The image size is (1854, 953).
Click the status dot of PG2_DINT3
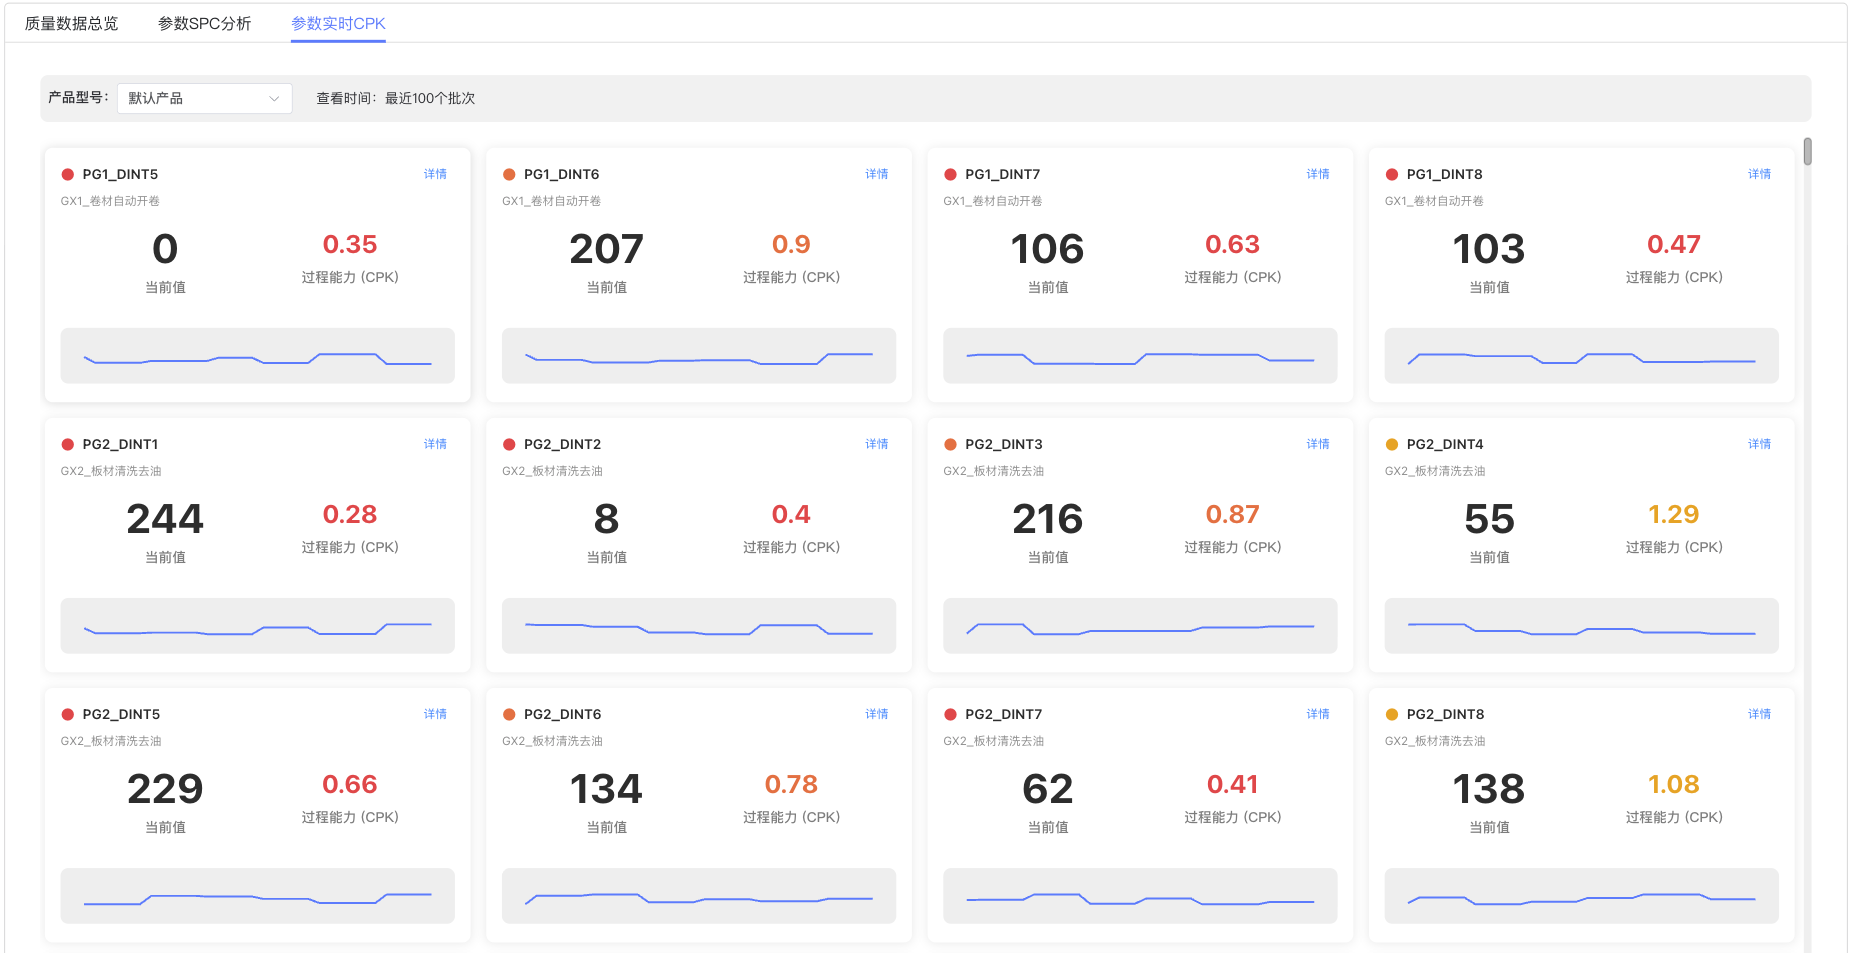(x=950, y=445)
